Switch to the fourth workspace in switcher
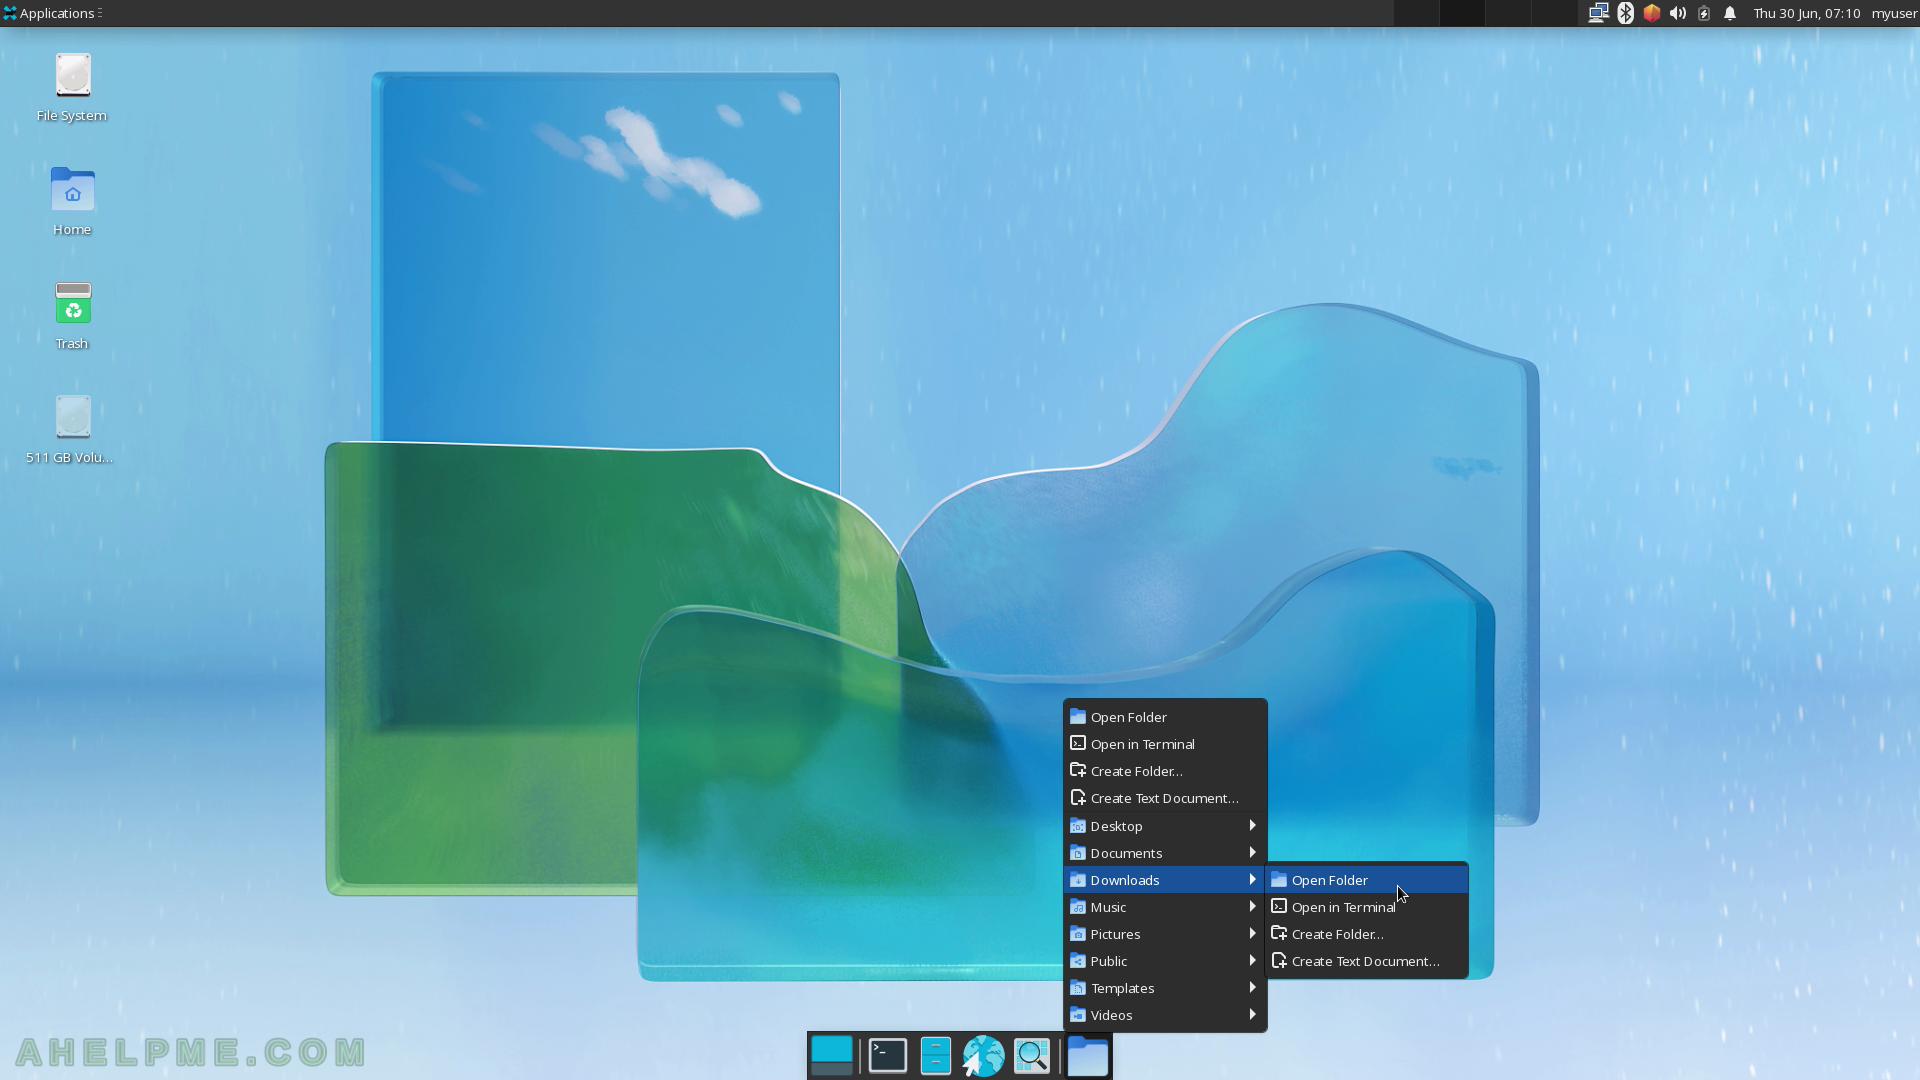Image resolution: width=1920 pixels, height=1080 pixels. [x=1553, y=13]
